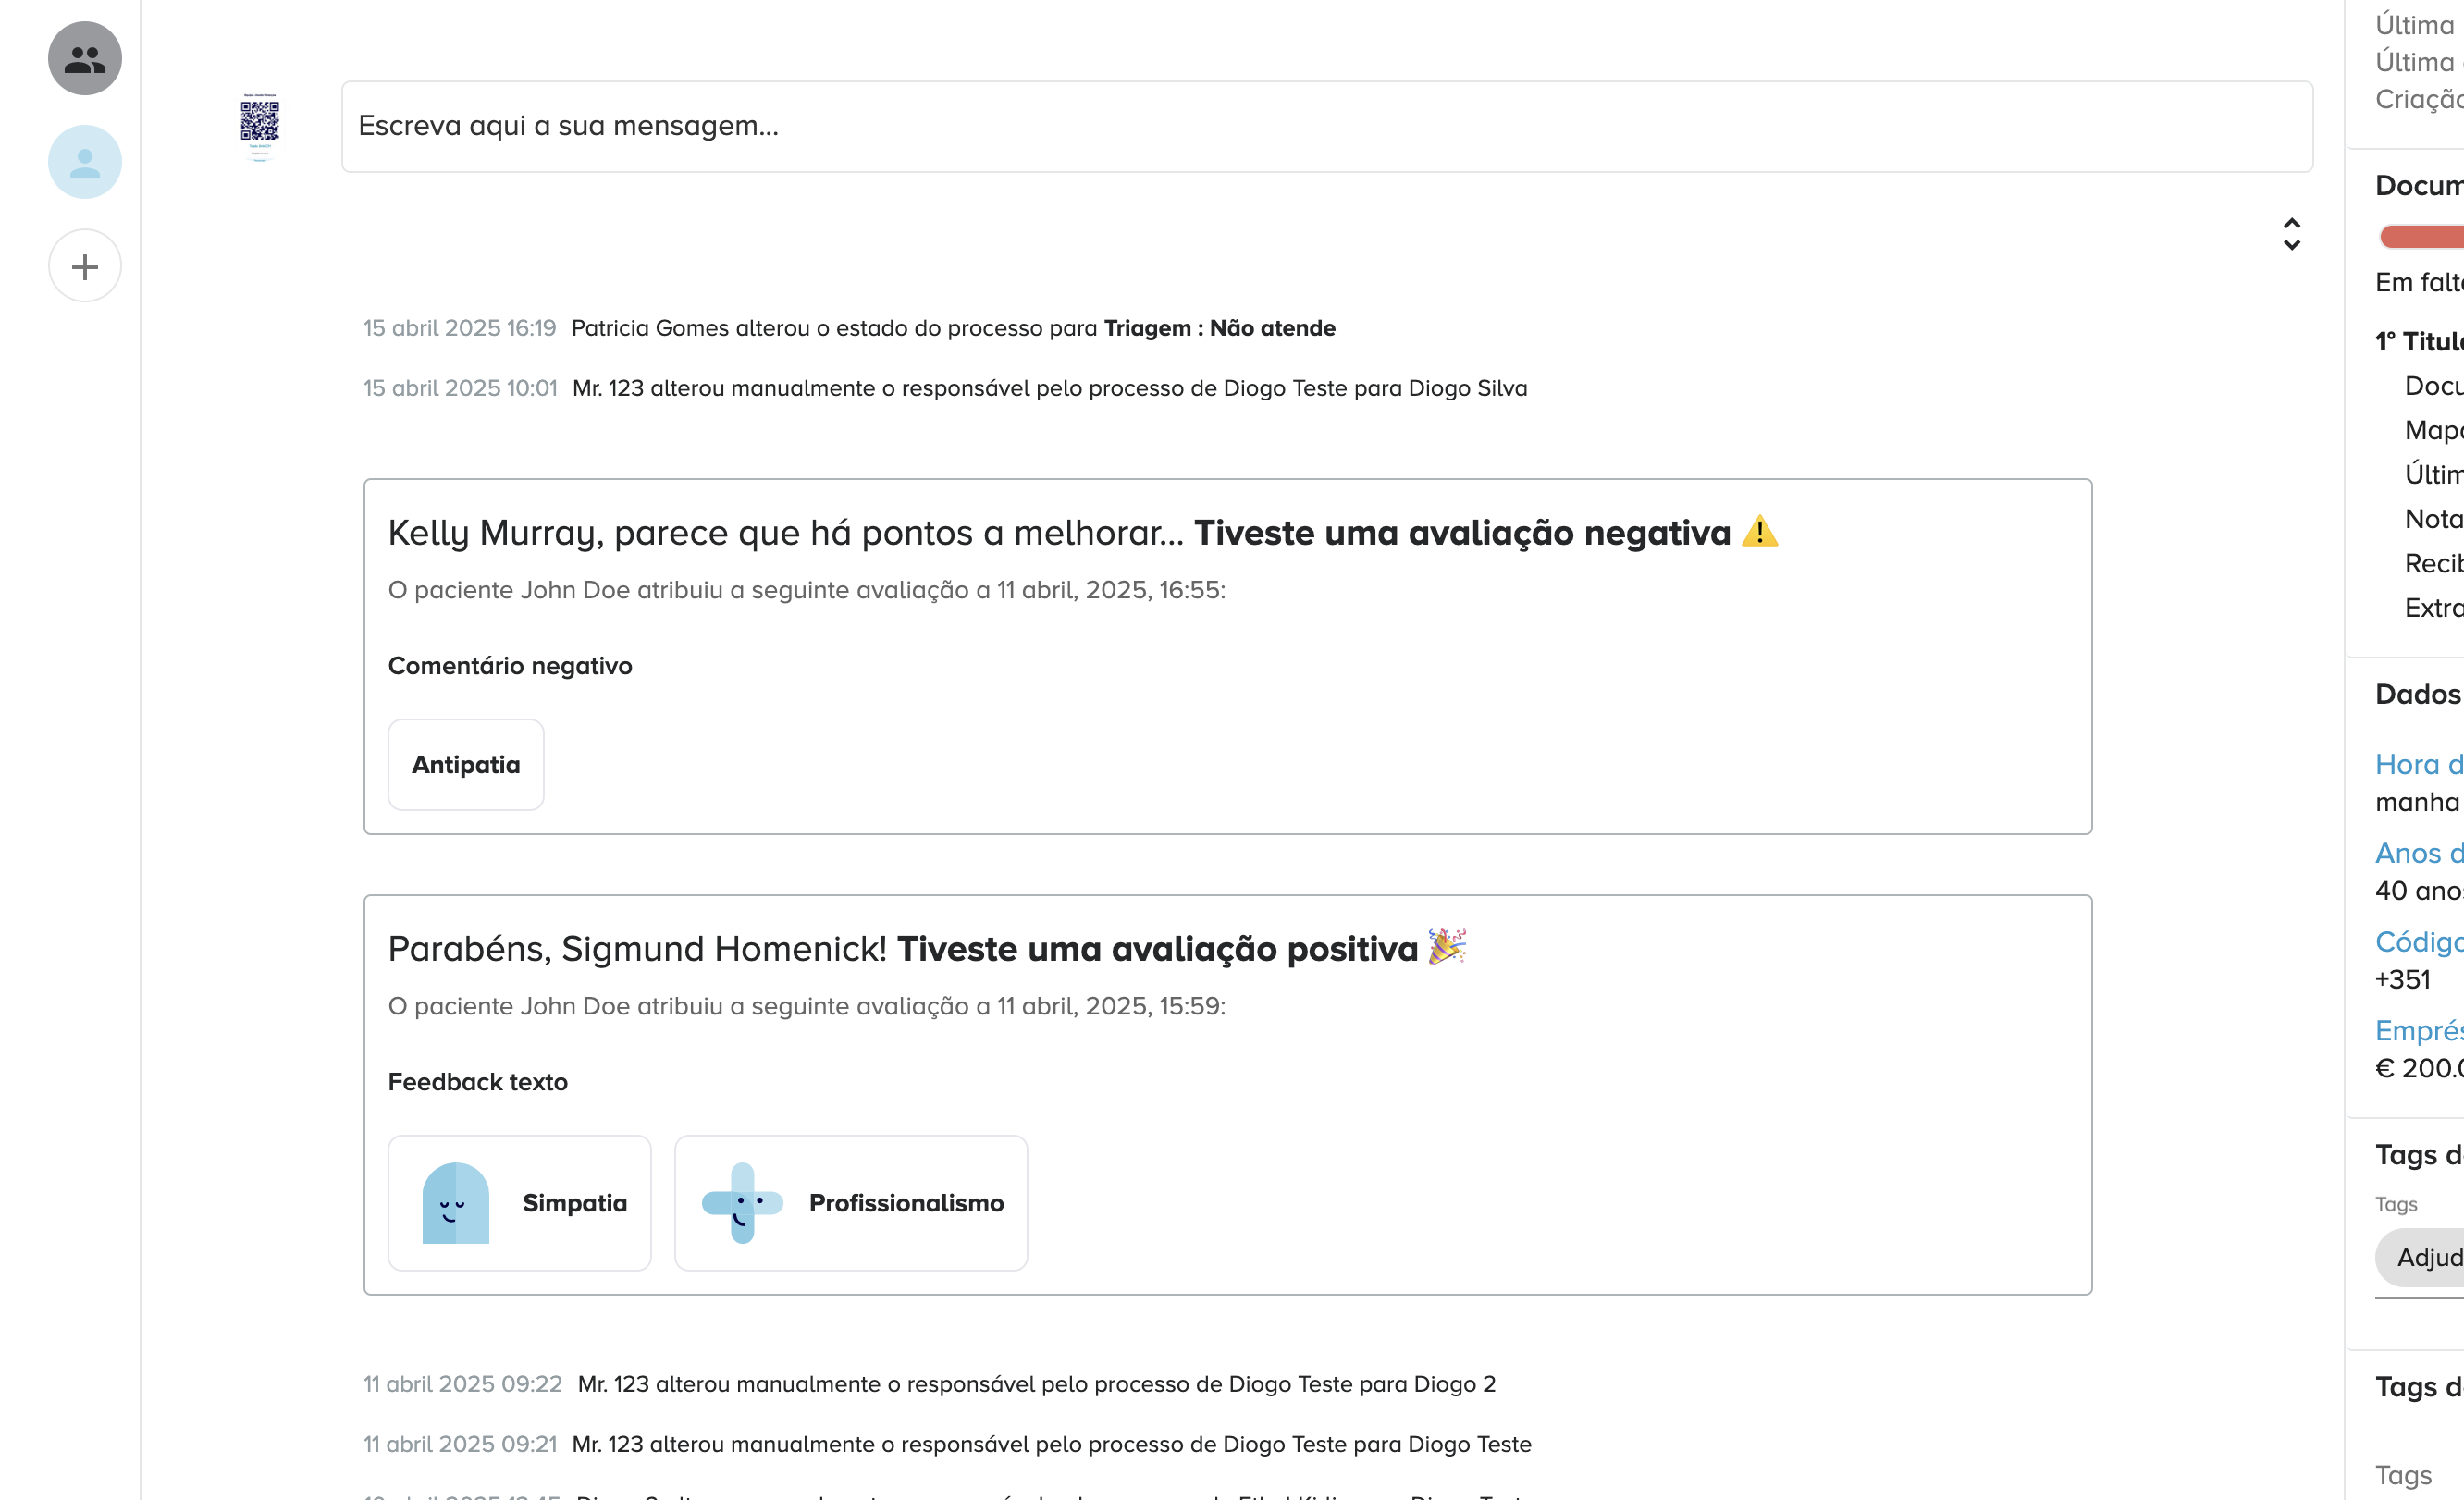Screen dimensions: 2464x1500
Task: Select the Simpatia feedback tag label
Action: coord(574,1203)
